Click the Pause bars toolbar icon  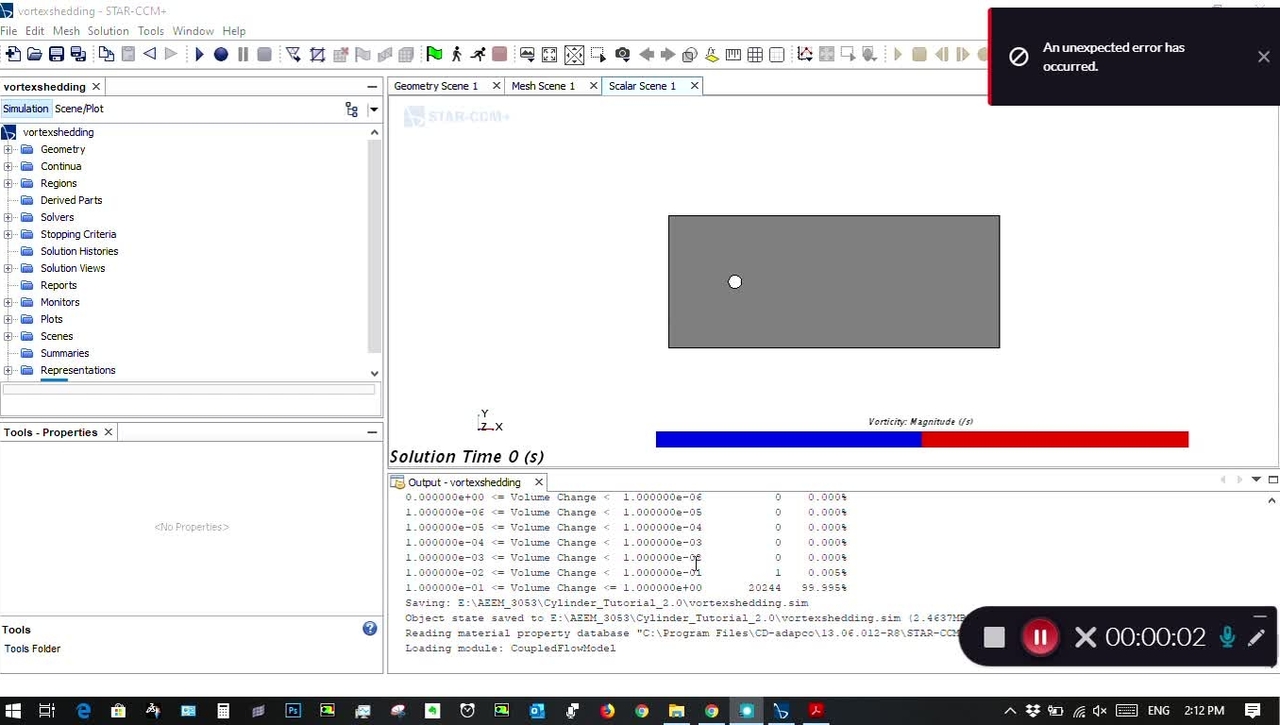tap(243, 54)
